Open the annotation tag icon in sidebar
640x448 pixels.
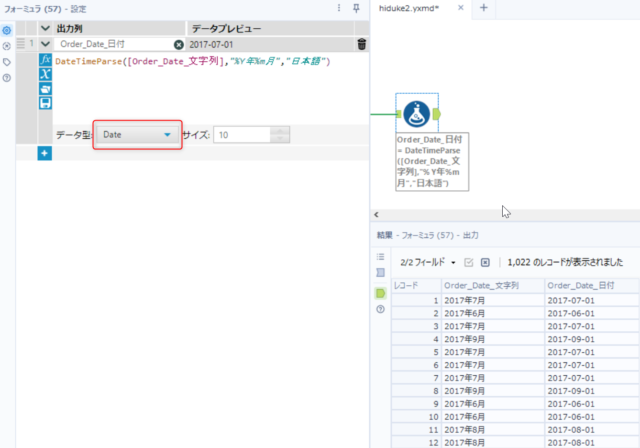7,62
